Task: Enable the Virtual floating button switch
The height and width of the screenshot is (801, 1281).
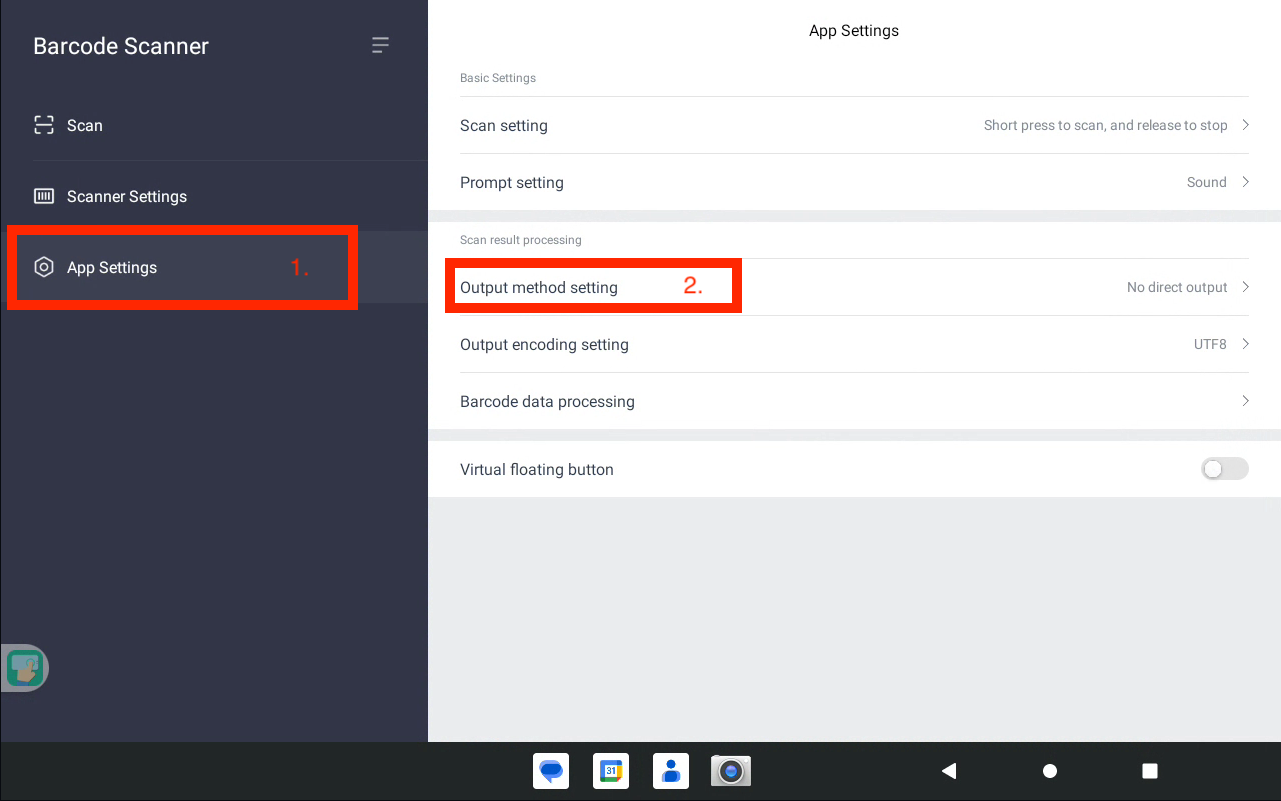Action: pyautogui.click(x=1225, y=469)
